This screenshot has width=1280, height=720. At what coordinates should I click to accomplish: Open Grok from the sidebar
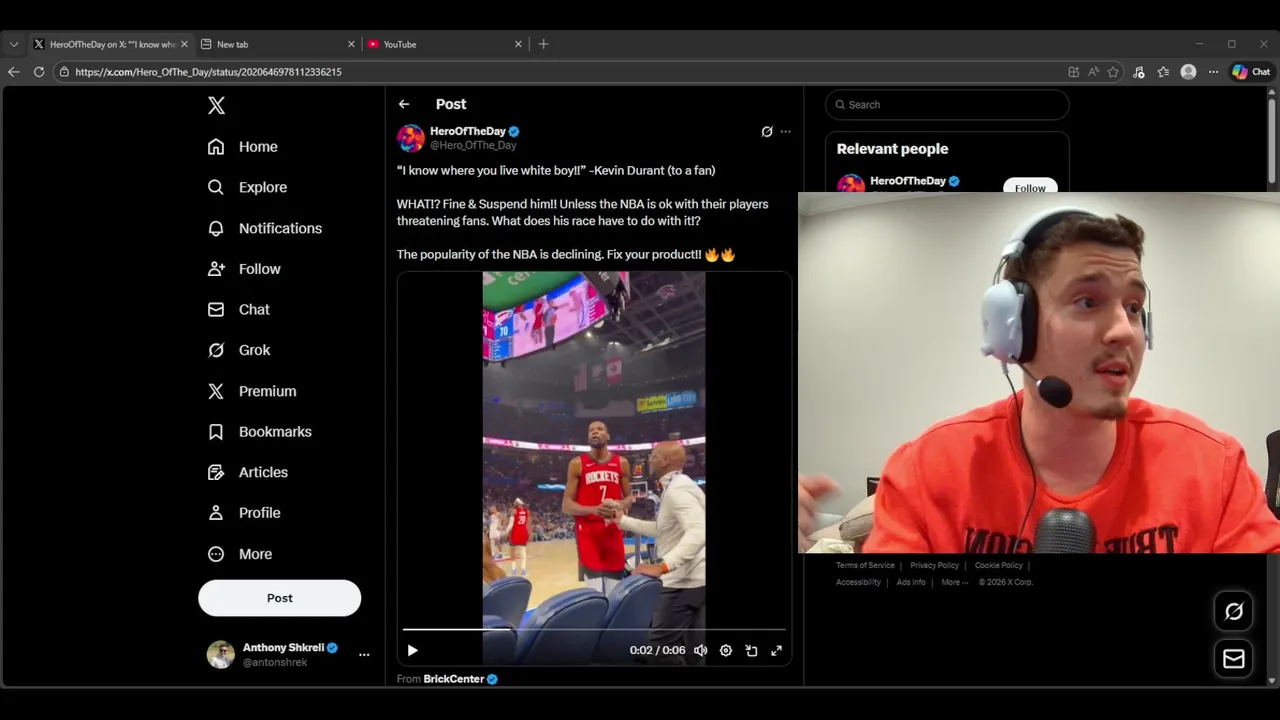(238, 350)
